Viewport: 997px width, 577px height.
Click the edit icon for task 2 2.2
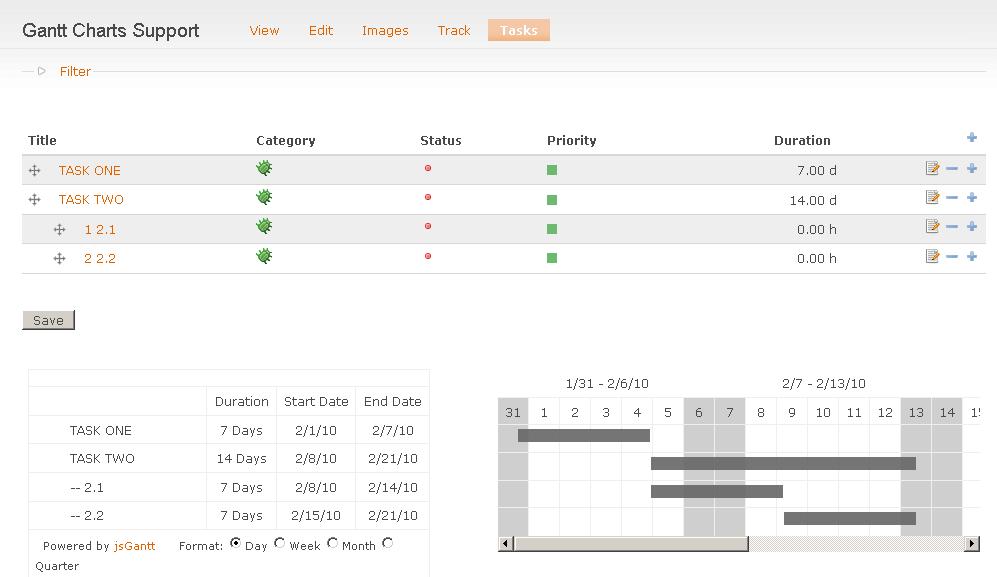tap(932, 257)
